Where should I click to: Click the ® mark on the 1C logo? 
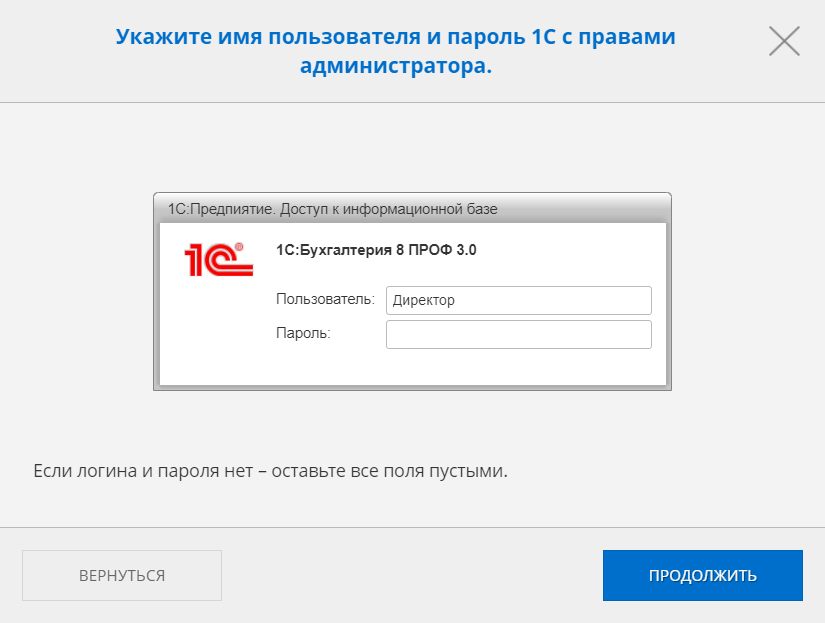[238, 246]
